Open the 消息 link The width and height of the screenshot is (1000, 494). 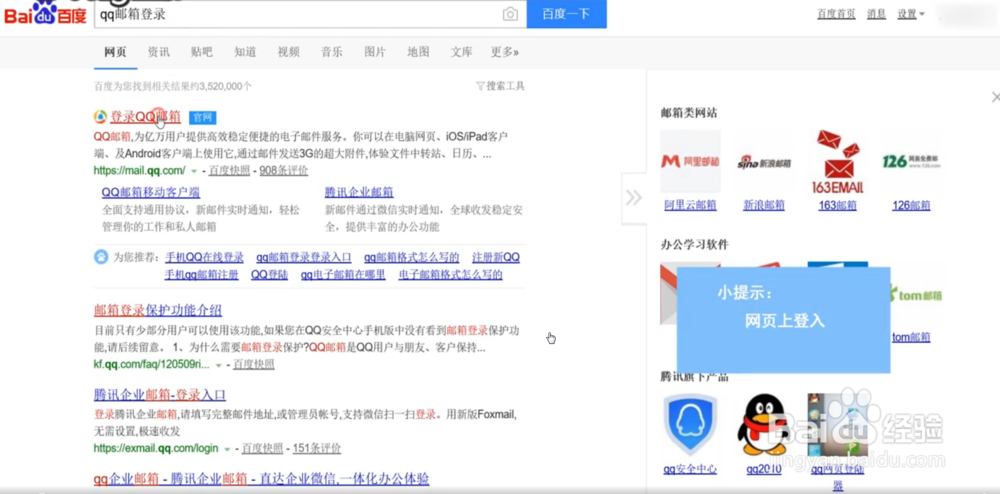coord(876,14)
